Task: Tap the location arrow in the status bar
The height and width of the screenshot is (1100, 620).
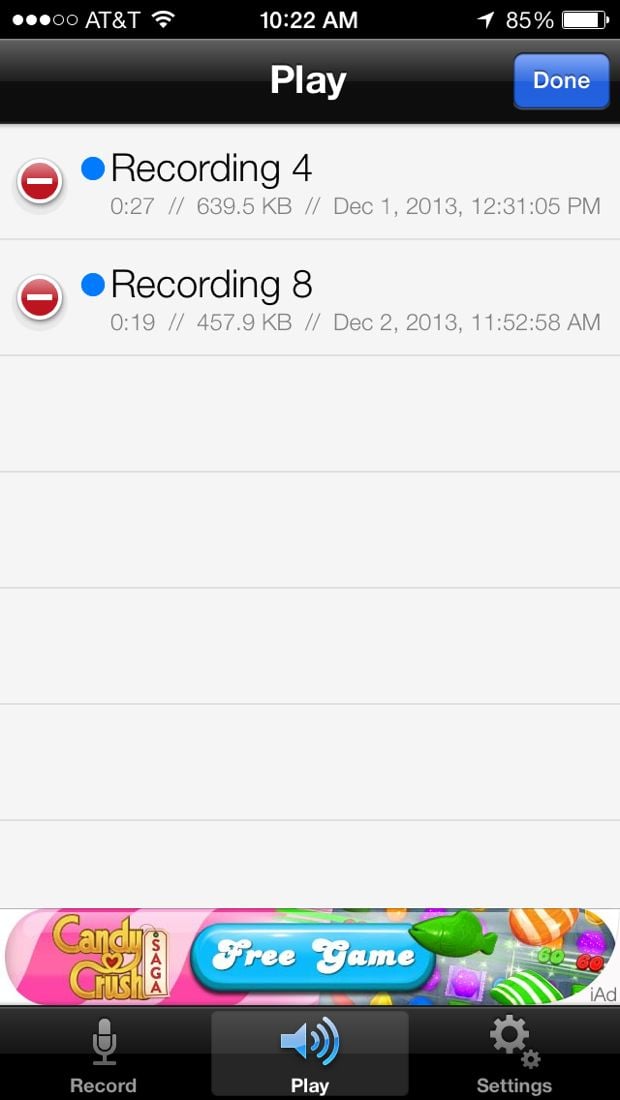Action: (x=486, y=20)
